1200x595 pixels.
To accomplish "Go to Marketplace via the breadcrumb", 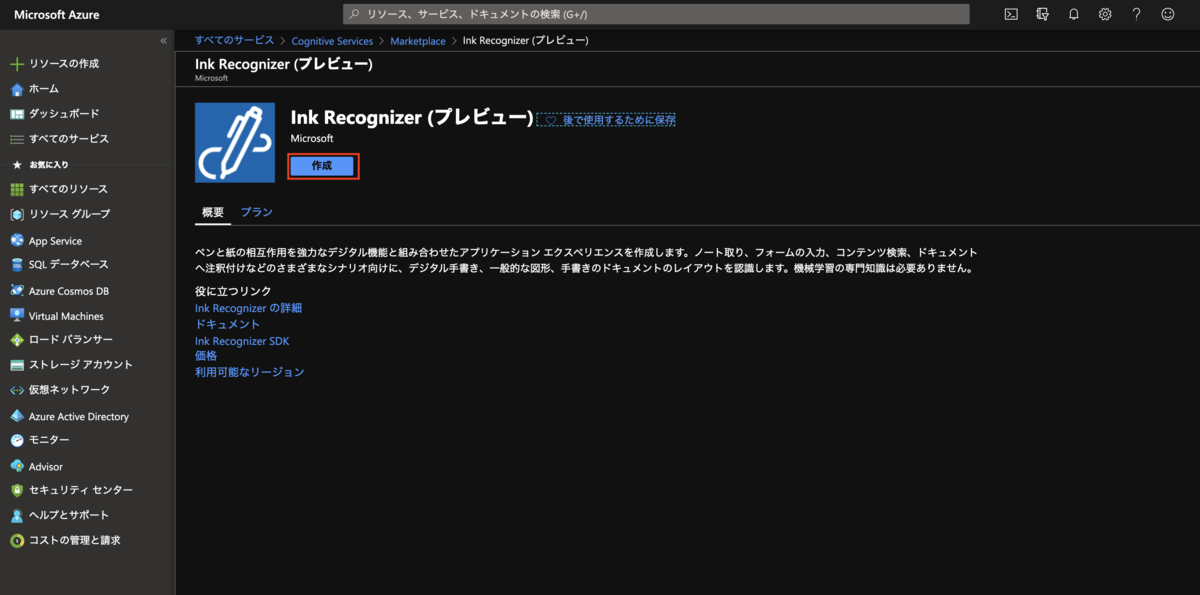I will click(419, 40).
